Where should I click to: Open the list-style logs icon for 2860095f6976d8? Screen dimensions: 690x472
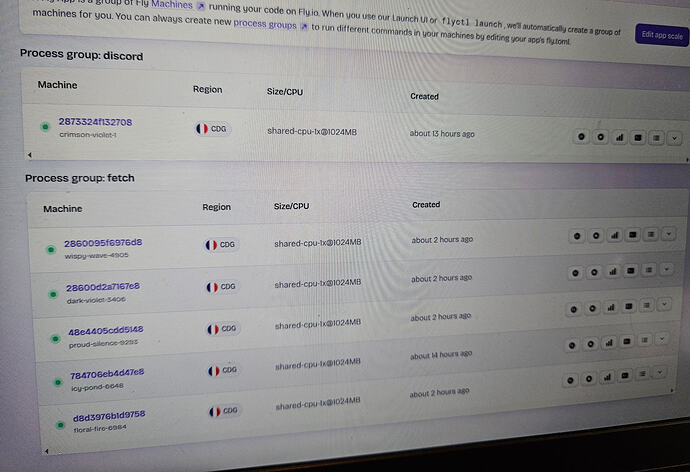[651, 234]
